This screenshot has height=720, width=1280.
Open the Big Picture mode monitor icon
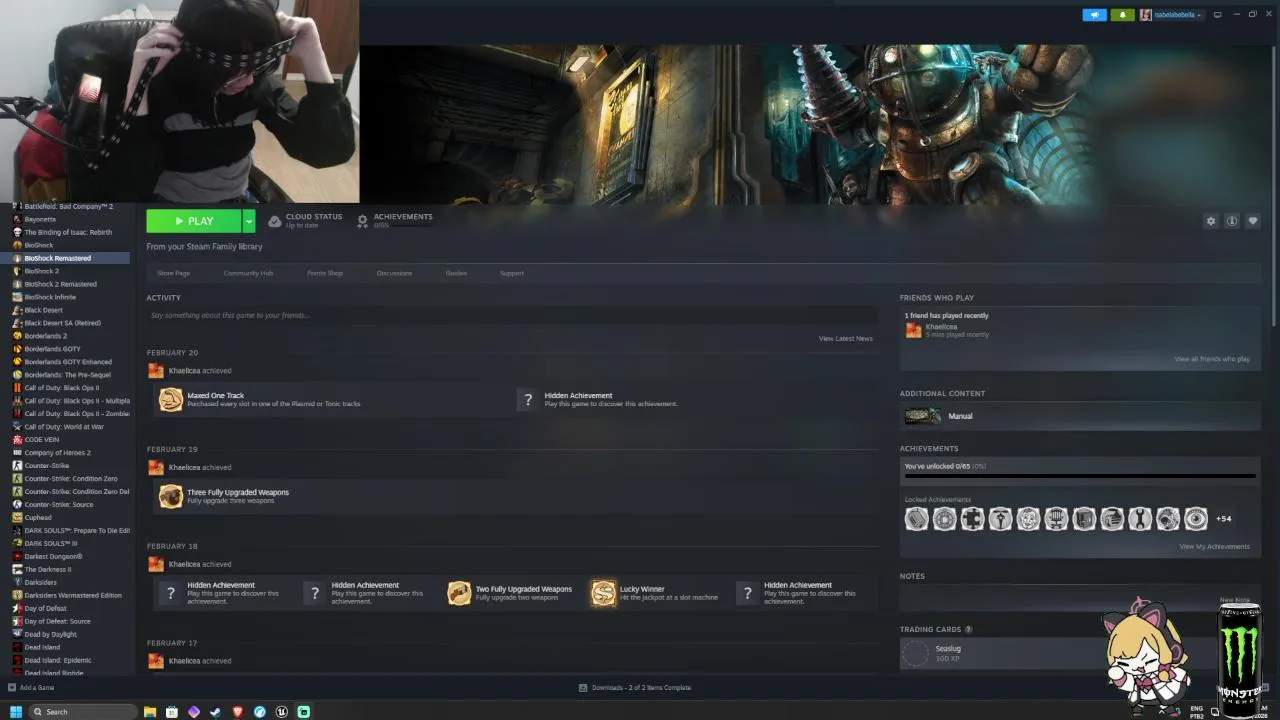pyautogui.click(x=1217, y=15)
